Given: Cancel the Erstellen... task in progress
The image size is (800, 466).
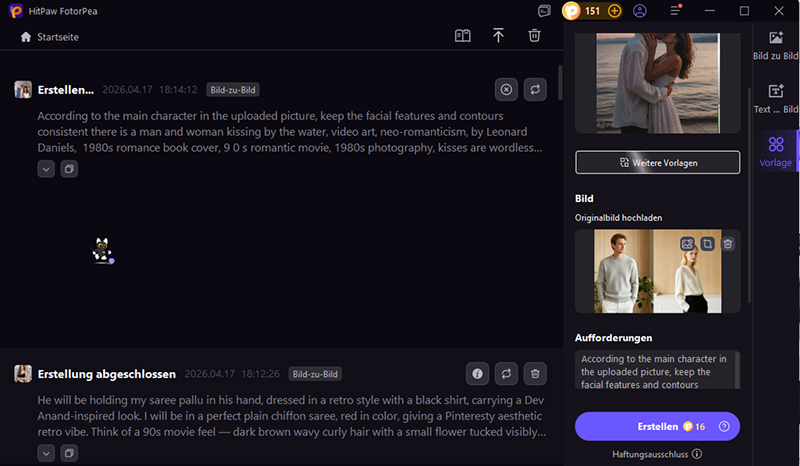Looking at the screenshot, I should point(506,89).
